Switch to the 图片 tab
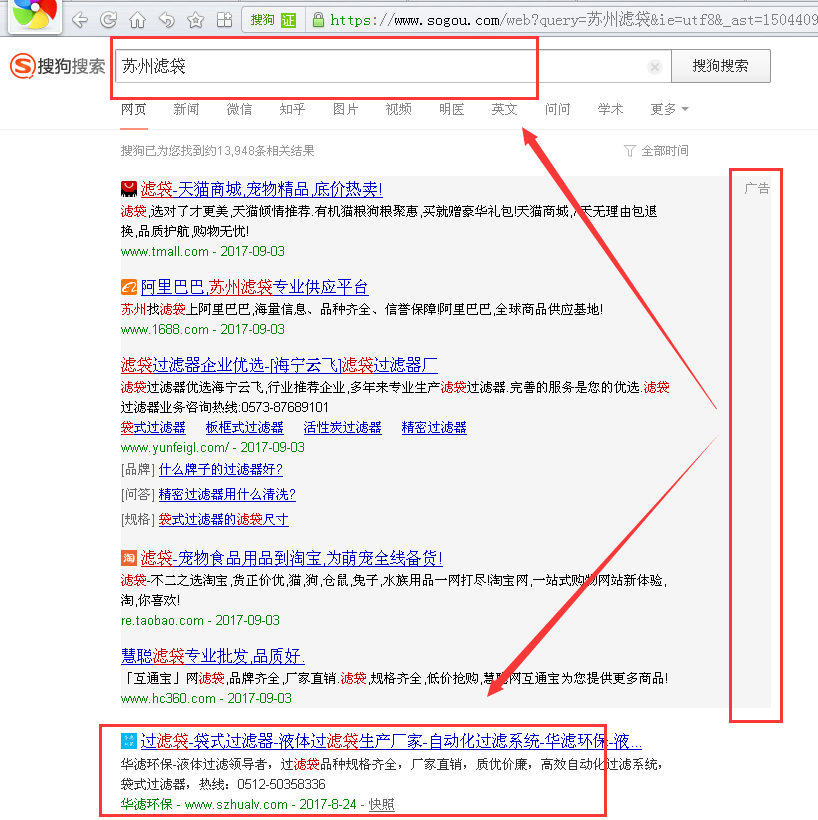 click(x=345, y=109)
